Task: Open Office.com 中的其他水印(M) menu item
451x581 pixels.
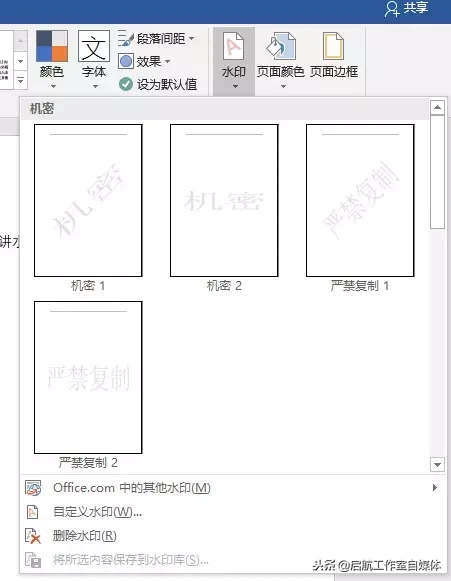Action: coord(233,488)
